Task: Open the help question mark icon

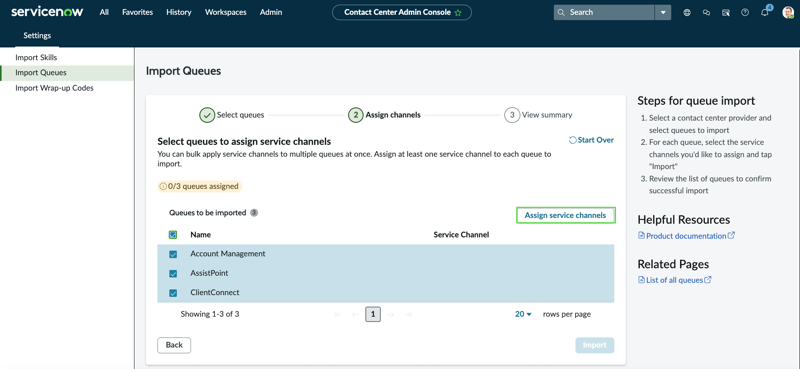Action: 745,13
